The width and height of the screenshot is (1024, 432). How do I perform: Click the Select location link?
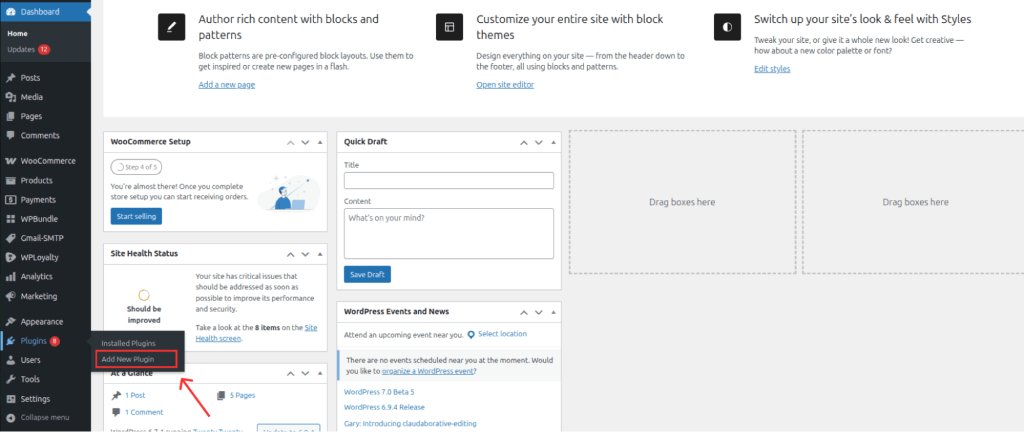coord(502,334)
